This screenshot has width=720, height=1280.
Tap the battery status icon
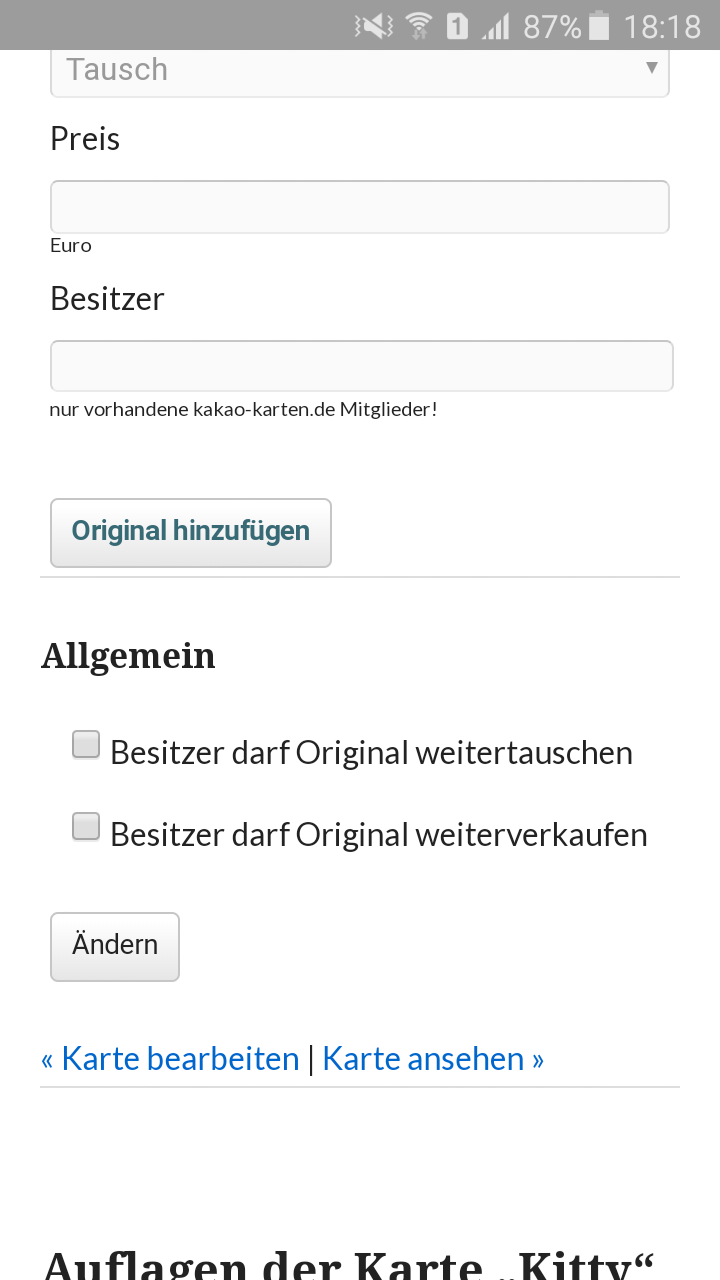[599, 26]
